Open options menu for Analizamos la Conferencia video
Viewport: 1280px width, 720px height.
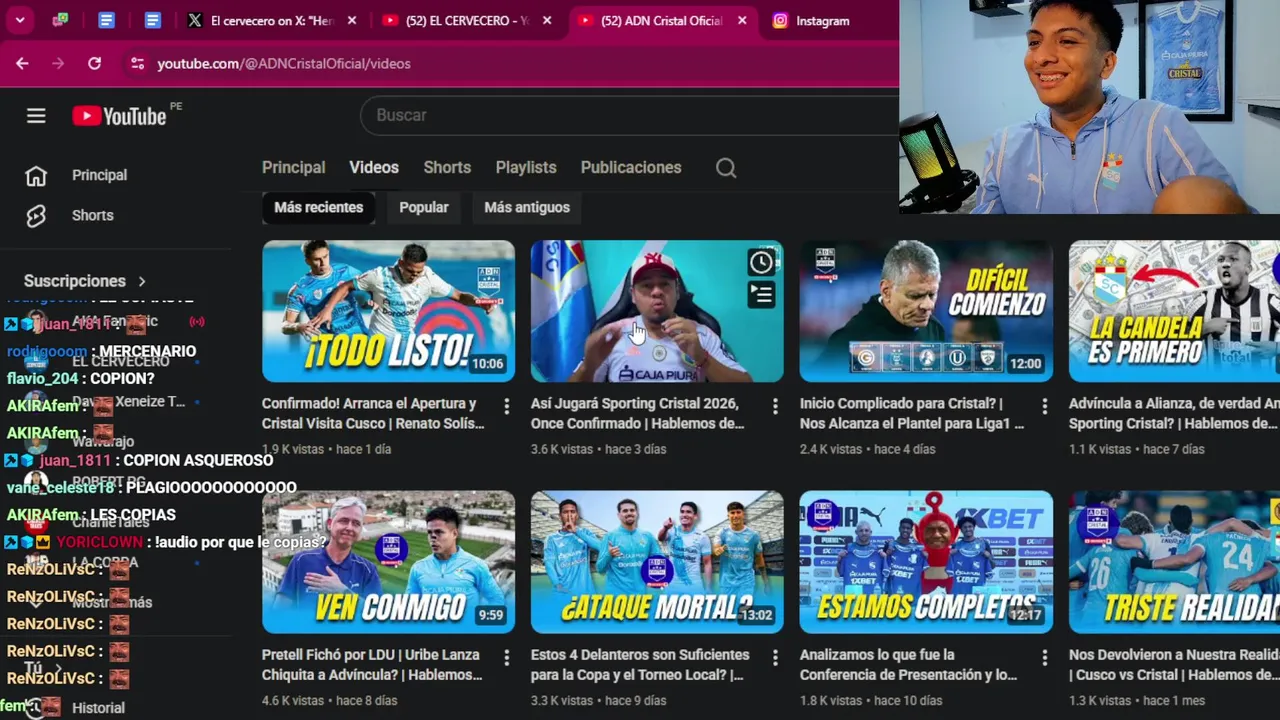point(1045,657)
